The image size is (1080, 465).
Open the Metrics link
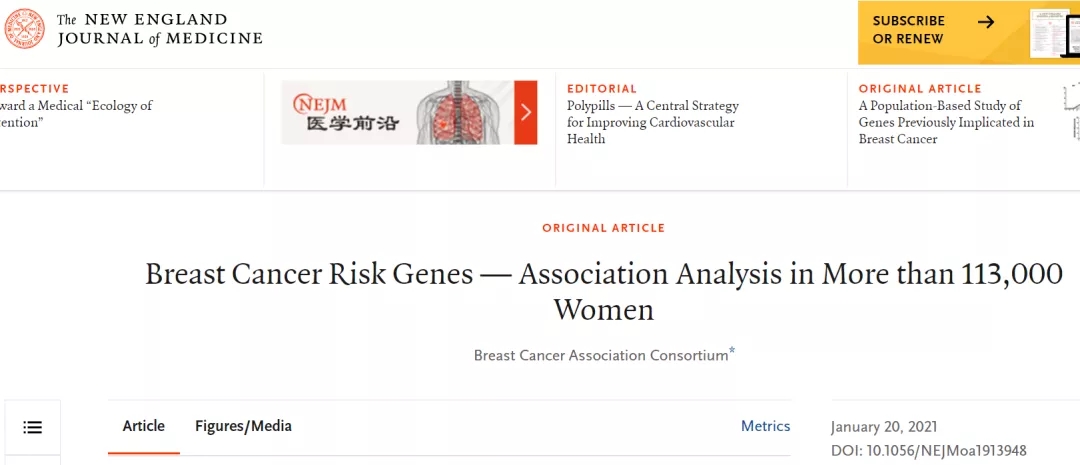tap(765, 426)
